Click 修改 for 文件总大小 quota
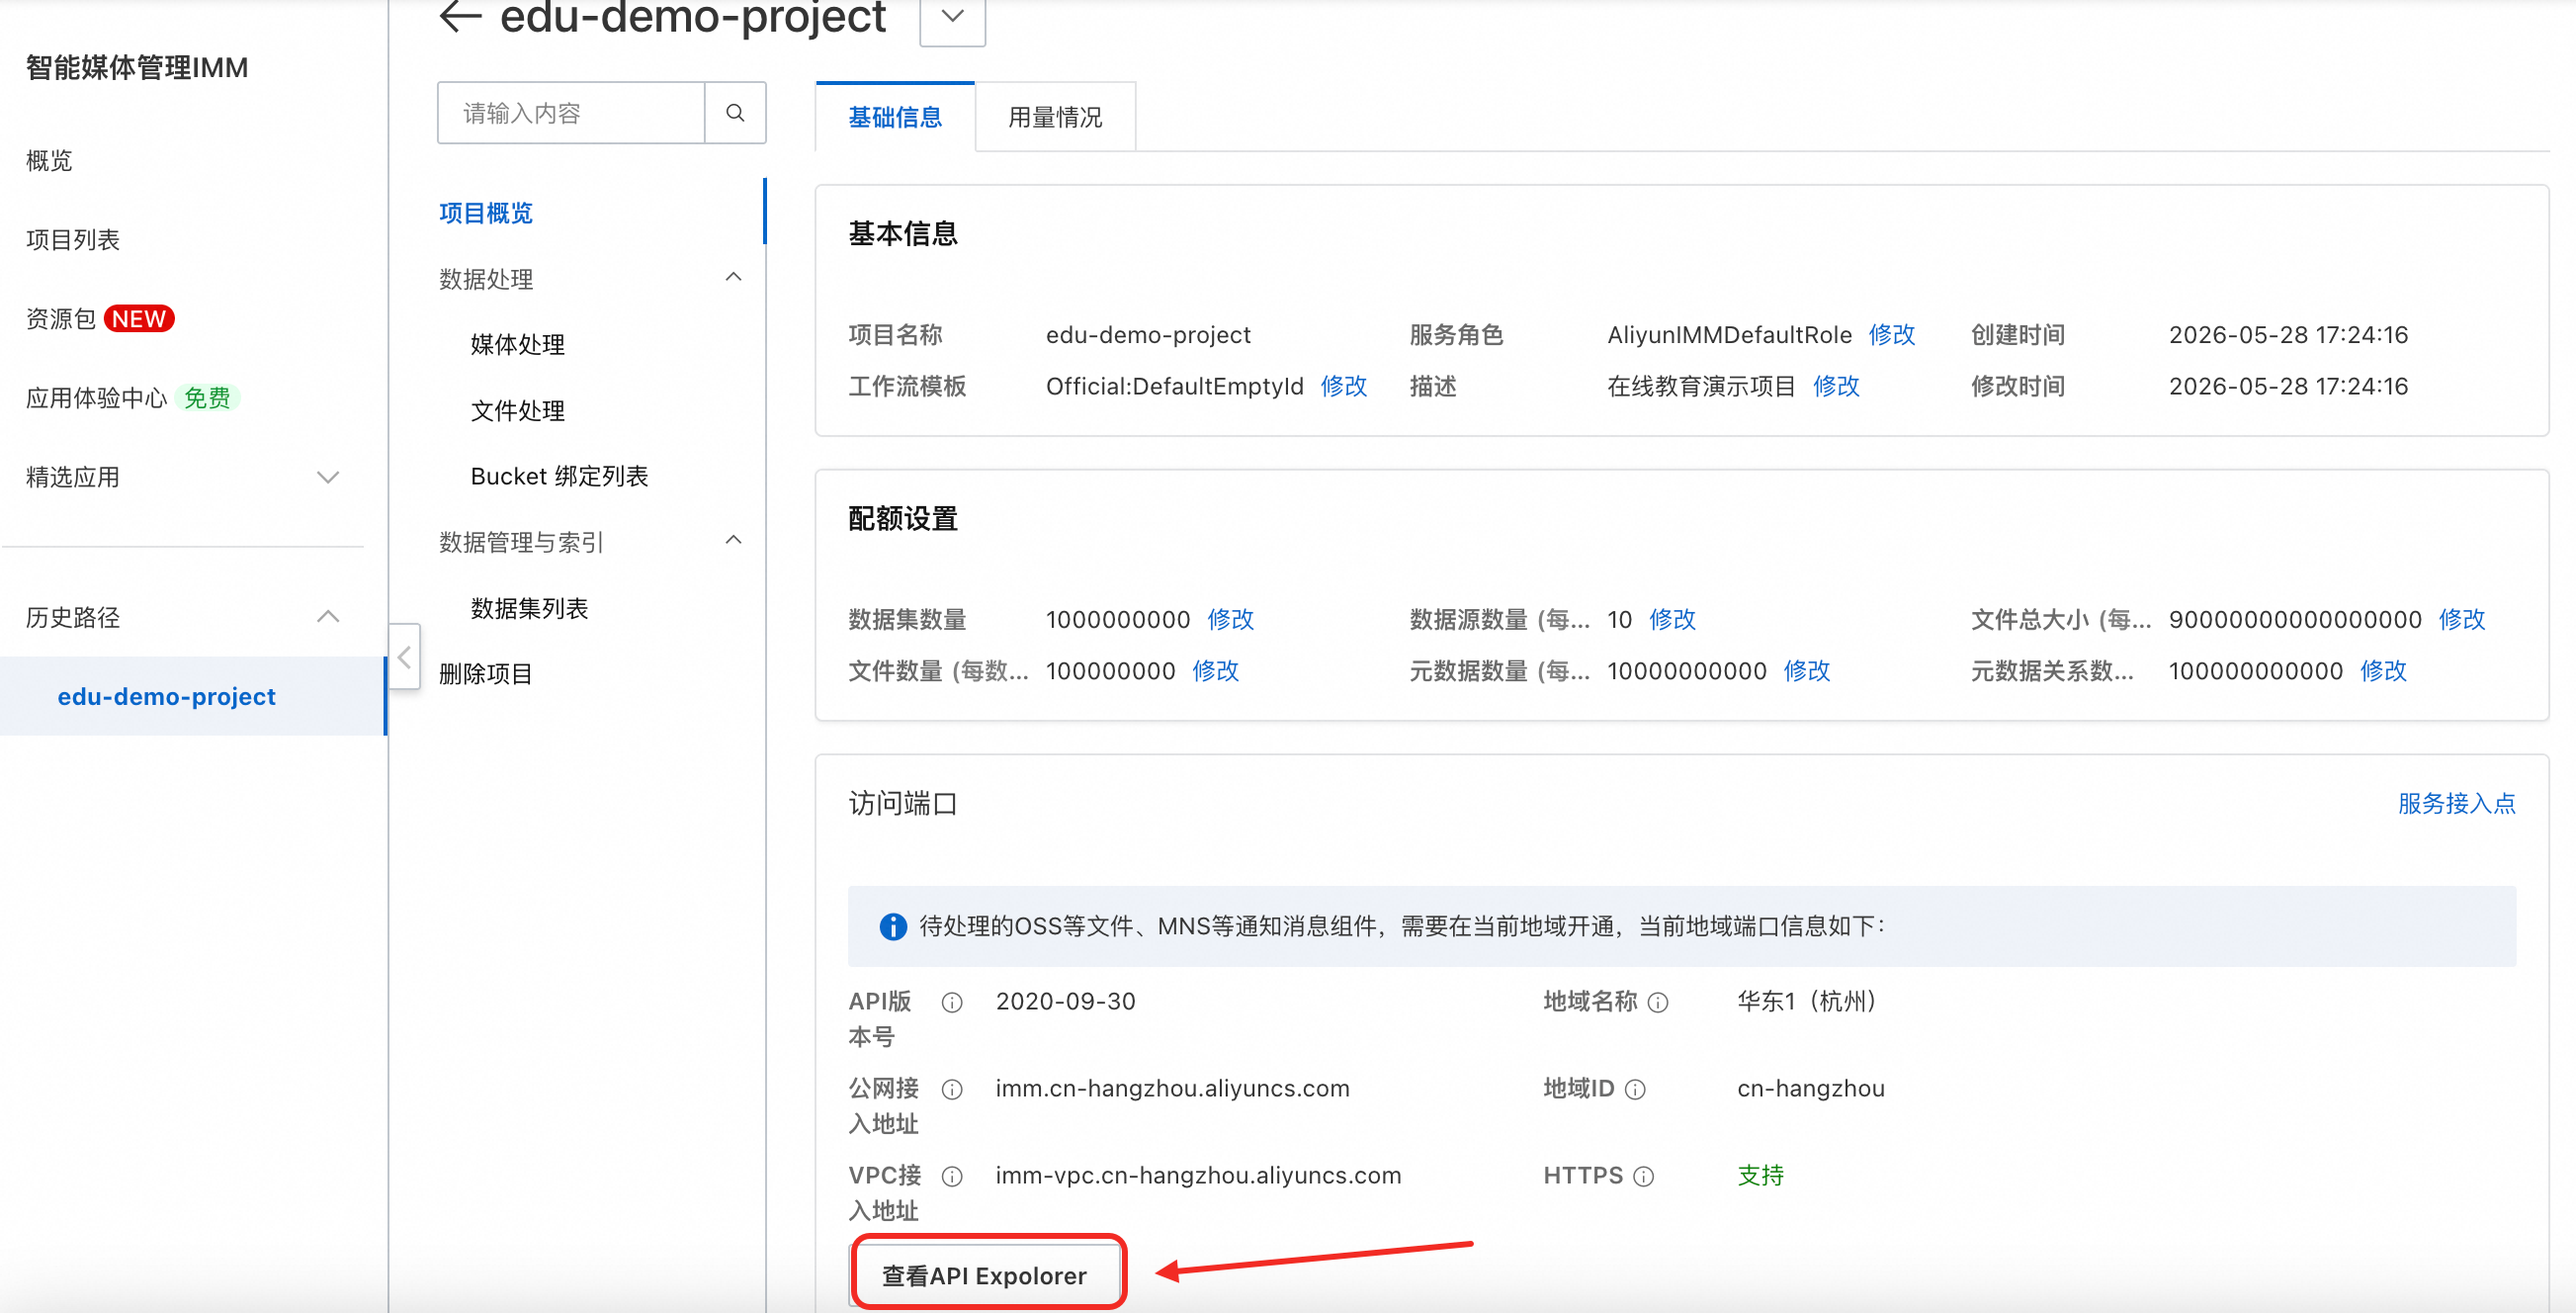Image resolution: width=2576 pixels, height=1313 pixels. tap(2461, 619)
